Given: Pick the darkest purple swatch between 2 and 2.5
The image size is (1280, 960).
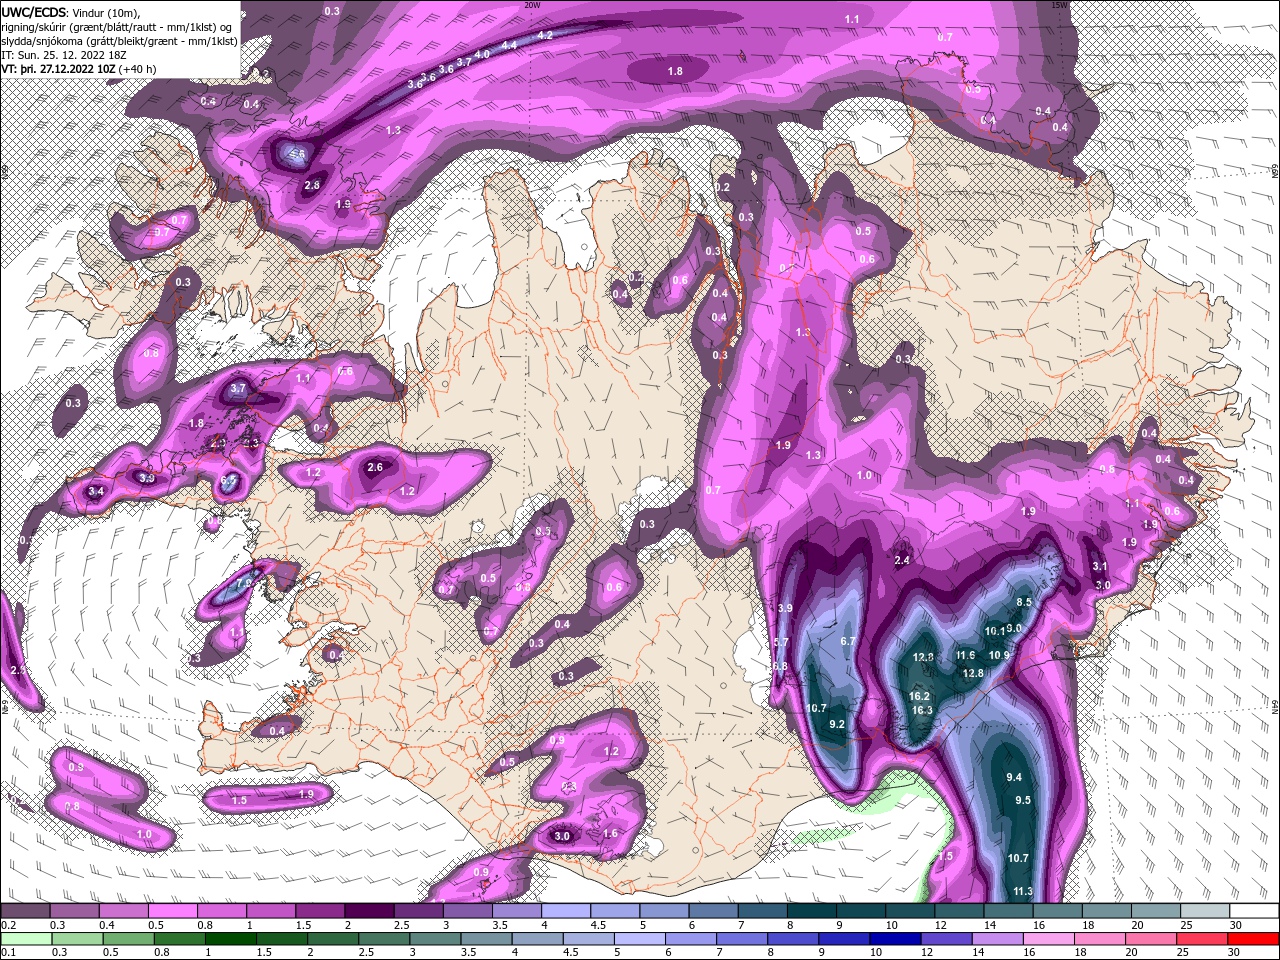Looking at the screenshot, I should pyautogui.click(x=368, y=911).
